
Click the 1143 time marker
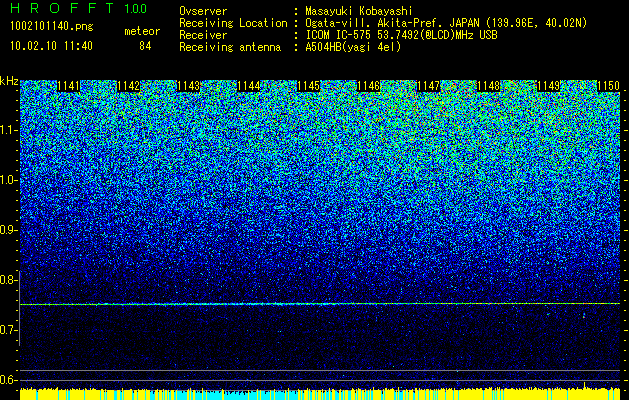[x=188, y=86]
